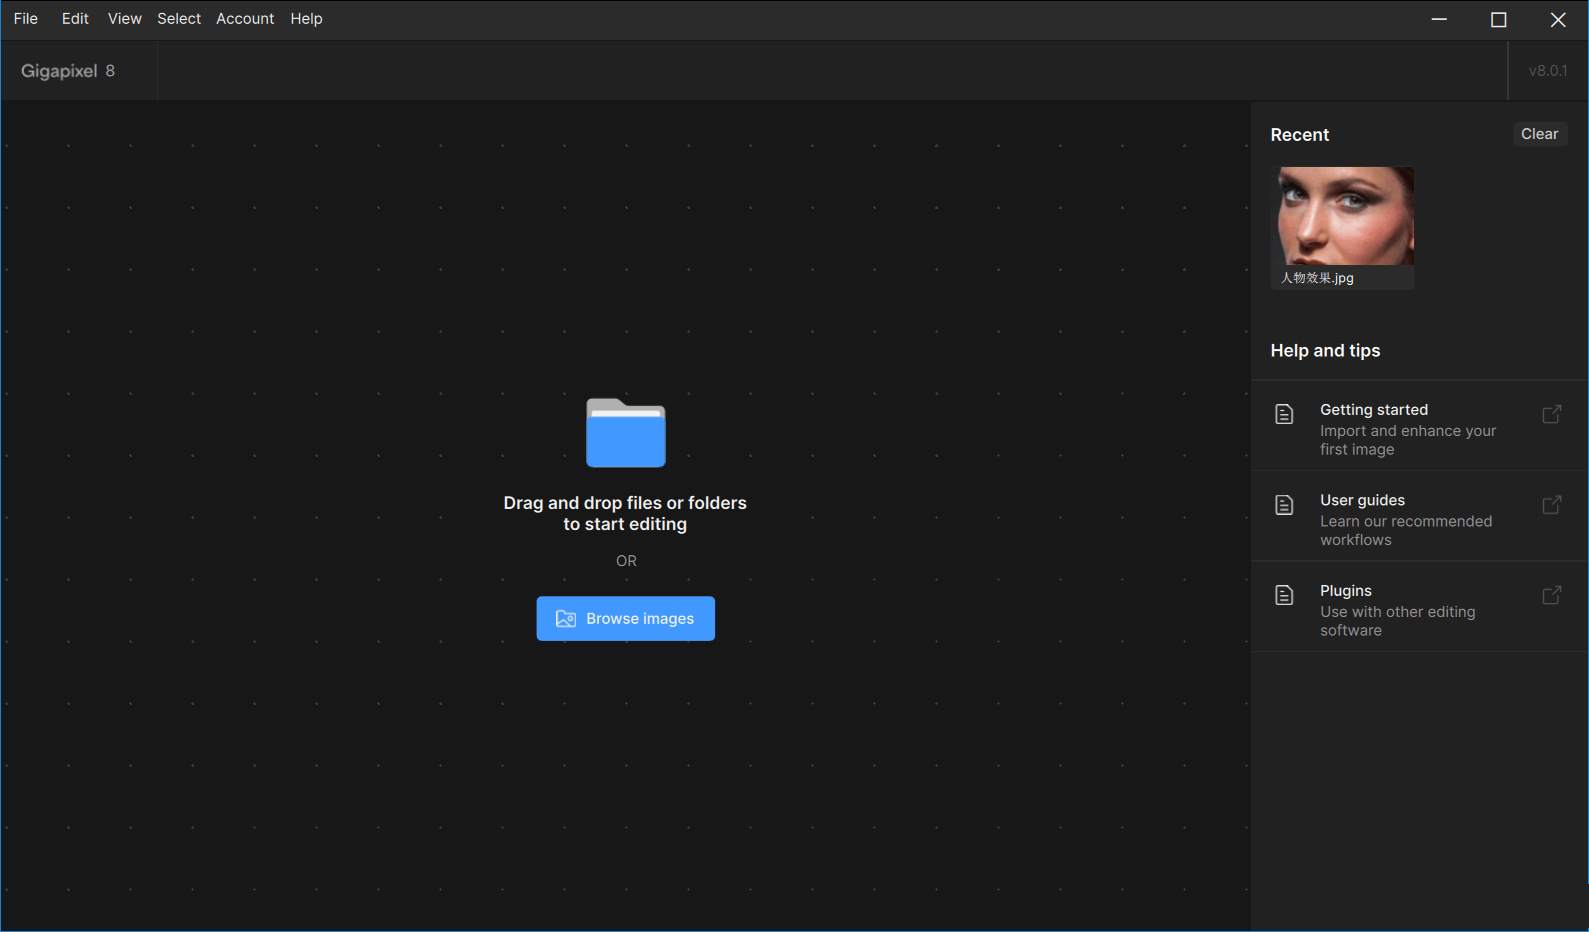Open the Help menu
Screen dimensions: 1589x932
pyautogui.click(x=306, y=19)
